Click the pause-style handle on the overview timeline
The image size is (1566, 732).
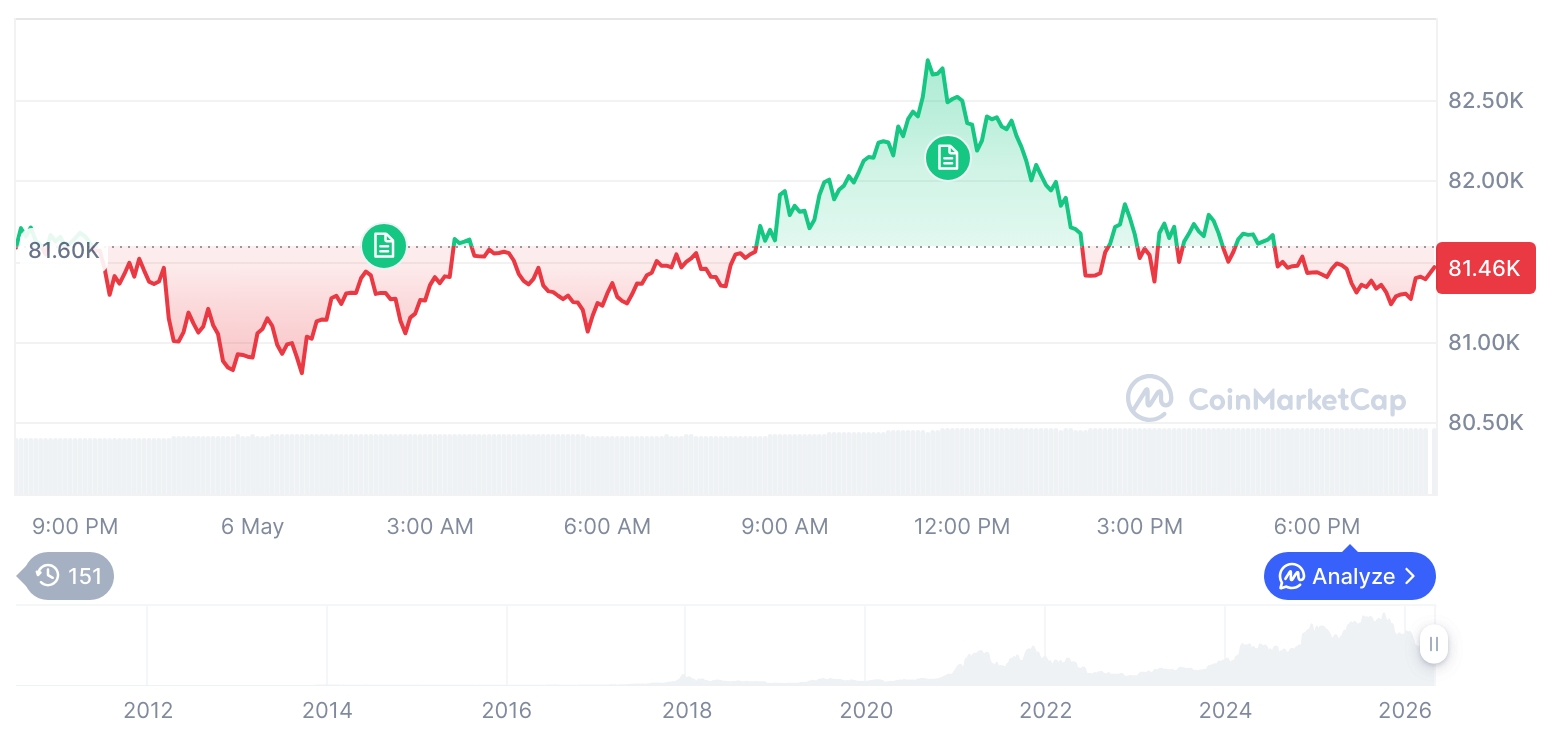coord(1434,644)
